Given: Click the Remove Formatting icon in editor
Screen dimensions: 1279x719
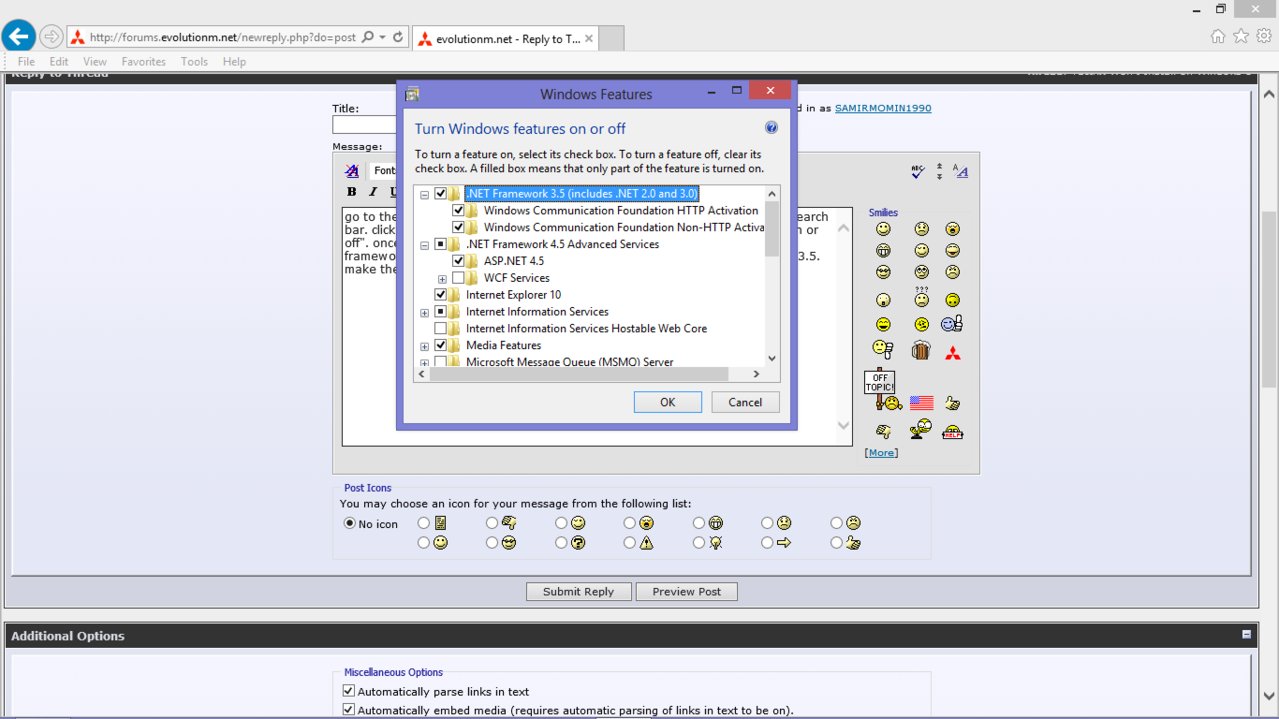Looking at the screenshot, I should point(351,171).
